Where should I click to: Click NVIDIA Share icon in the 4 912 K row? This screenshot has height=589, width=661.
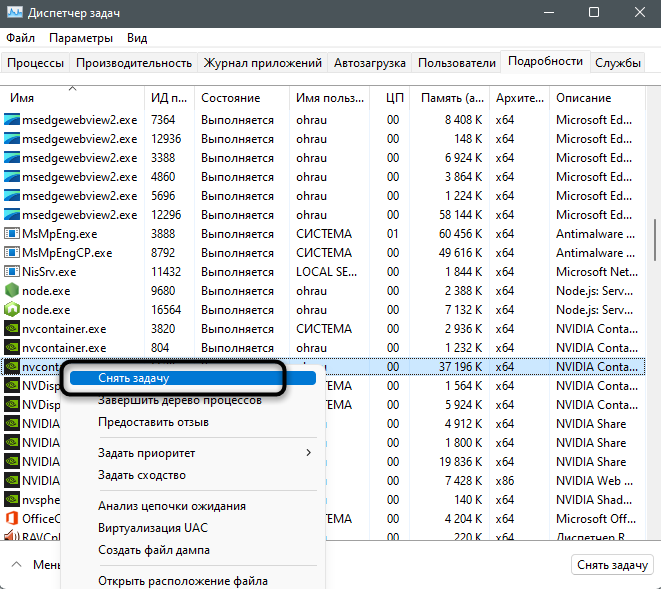[12, 423]
